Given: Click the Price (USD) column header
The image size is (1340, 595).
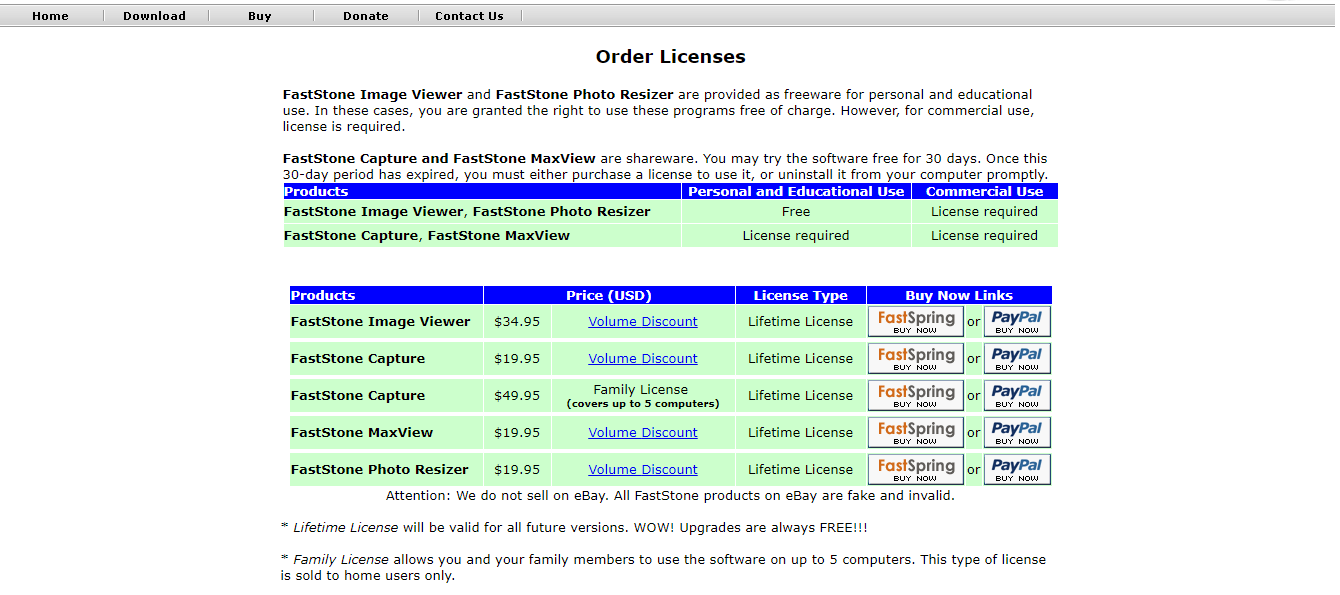Looking at the screenshot, I should 609,296.
